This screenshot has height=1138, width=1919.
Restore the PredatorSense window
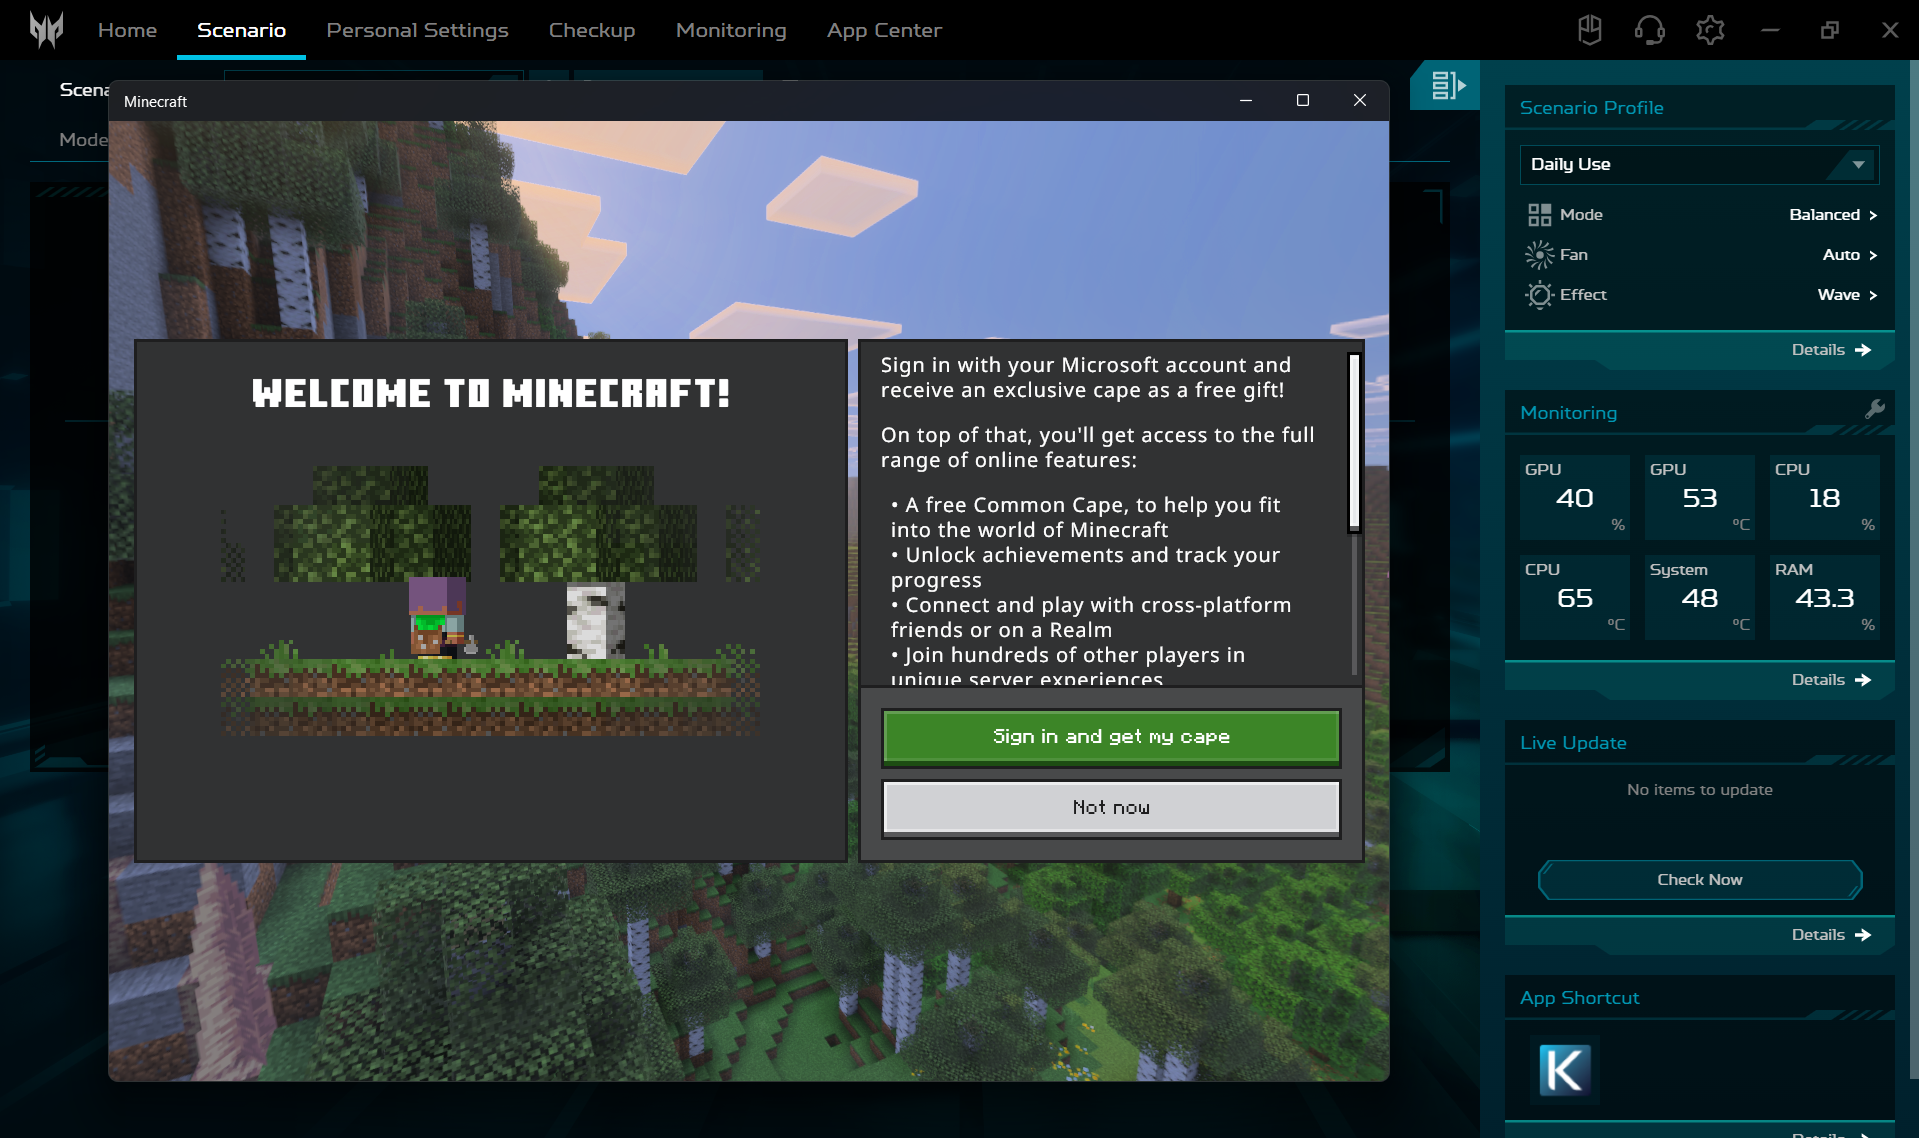(x=1829, y=30)
